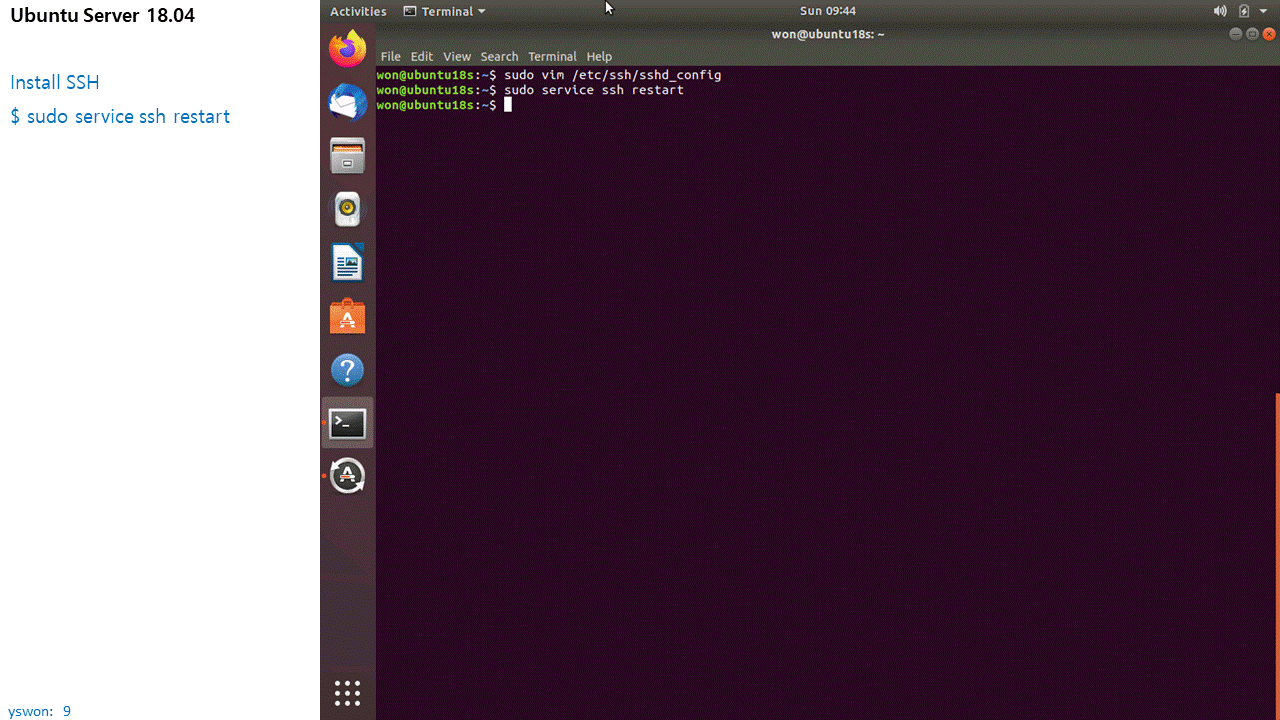Maximize the terminal window
The height and width of the screenshot is (720, 1280).
point(1252,34)
